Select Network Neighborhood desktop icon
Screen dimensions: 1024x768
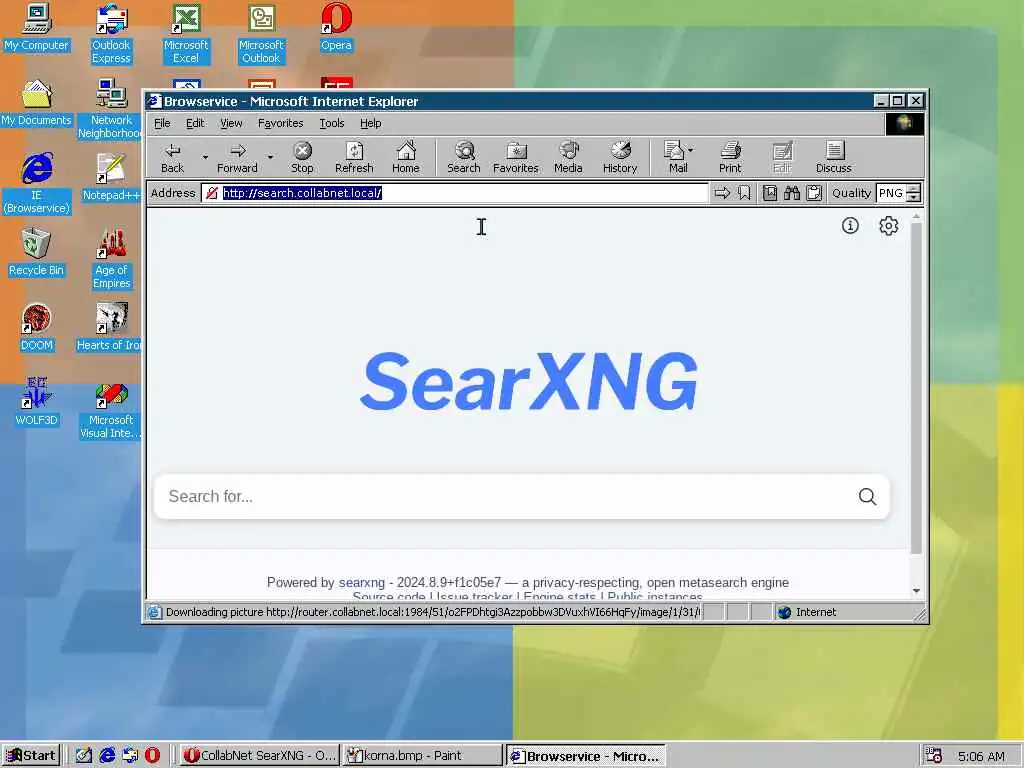click(x=110, y=109)
